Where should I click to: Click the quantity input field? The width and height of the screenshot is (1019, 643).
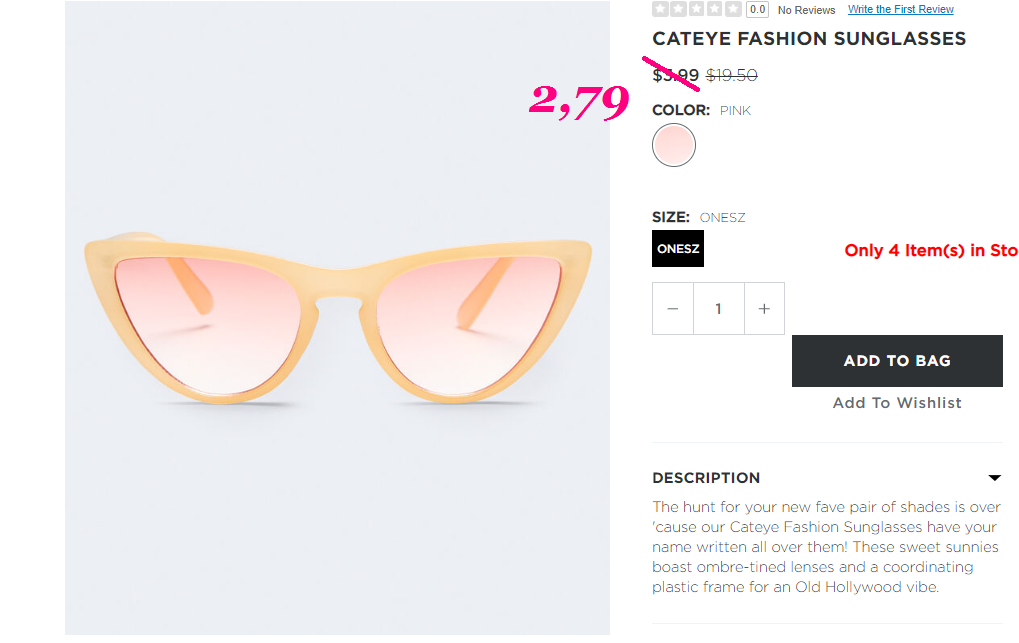point(719,308)
